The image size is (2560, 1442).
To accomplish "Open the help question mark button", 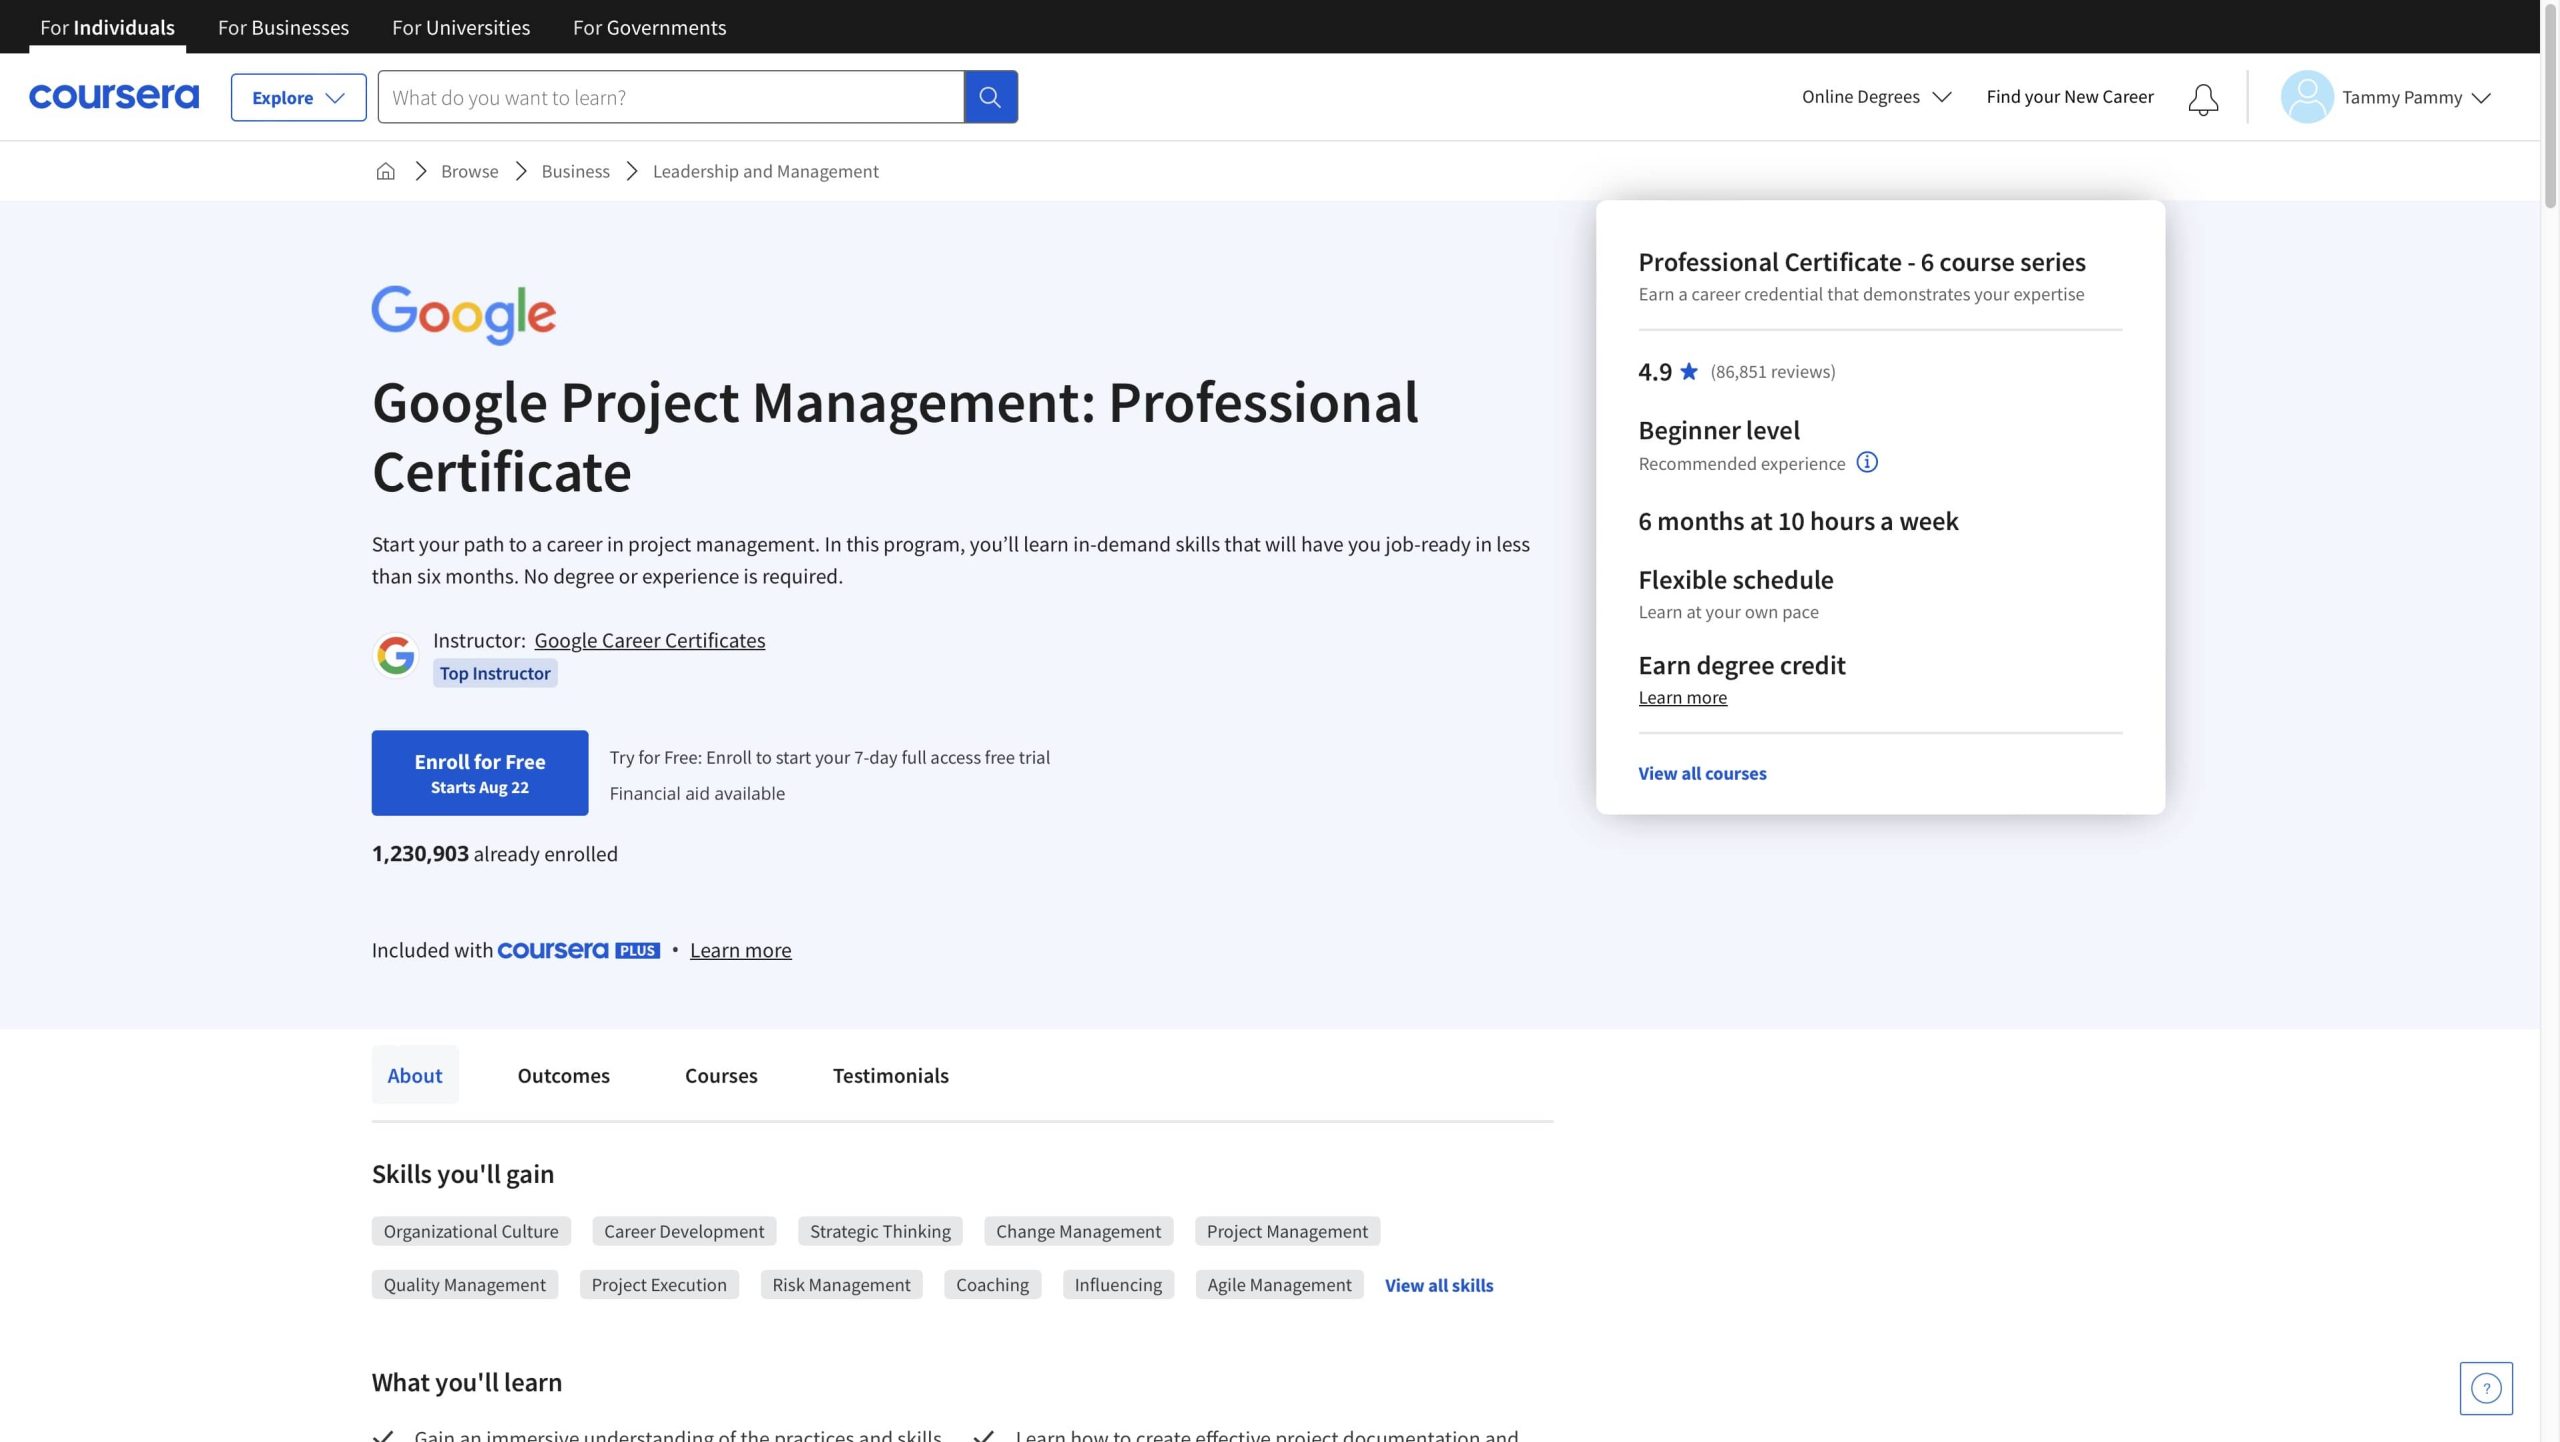I will (2485, 1388).
